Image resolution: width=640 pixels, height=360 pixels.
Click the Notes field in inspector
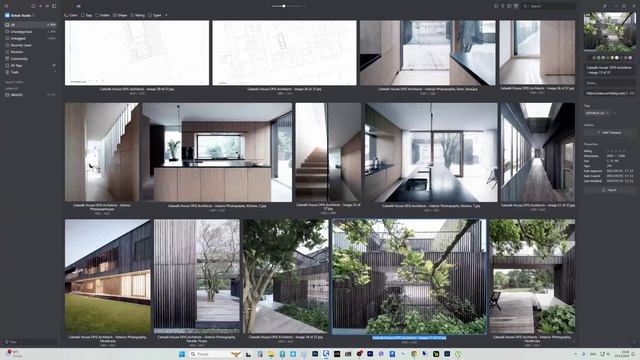[x=609, y=83]
